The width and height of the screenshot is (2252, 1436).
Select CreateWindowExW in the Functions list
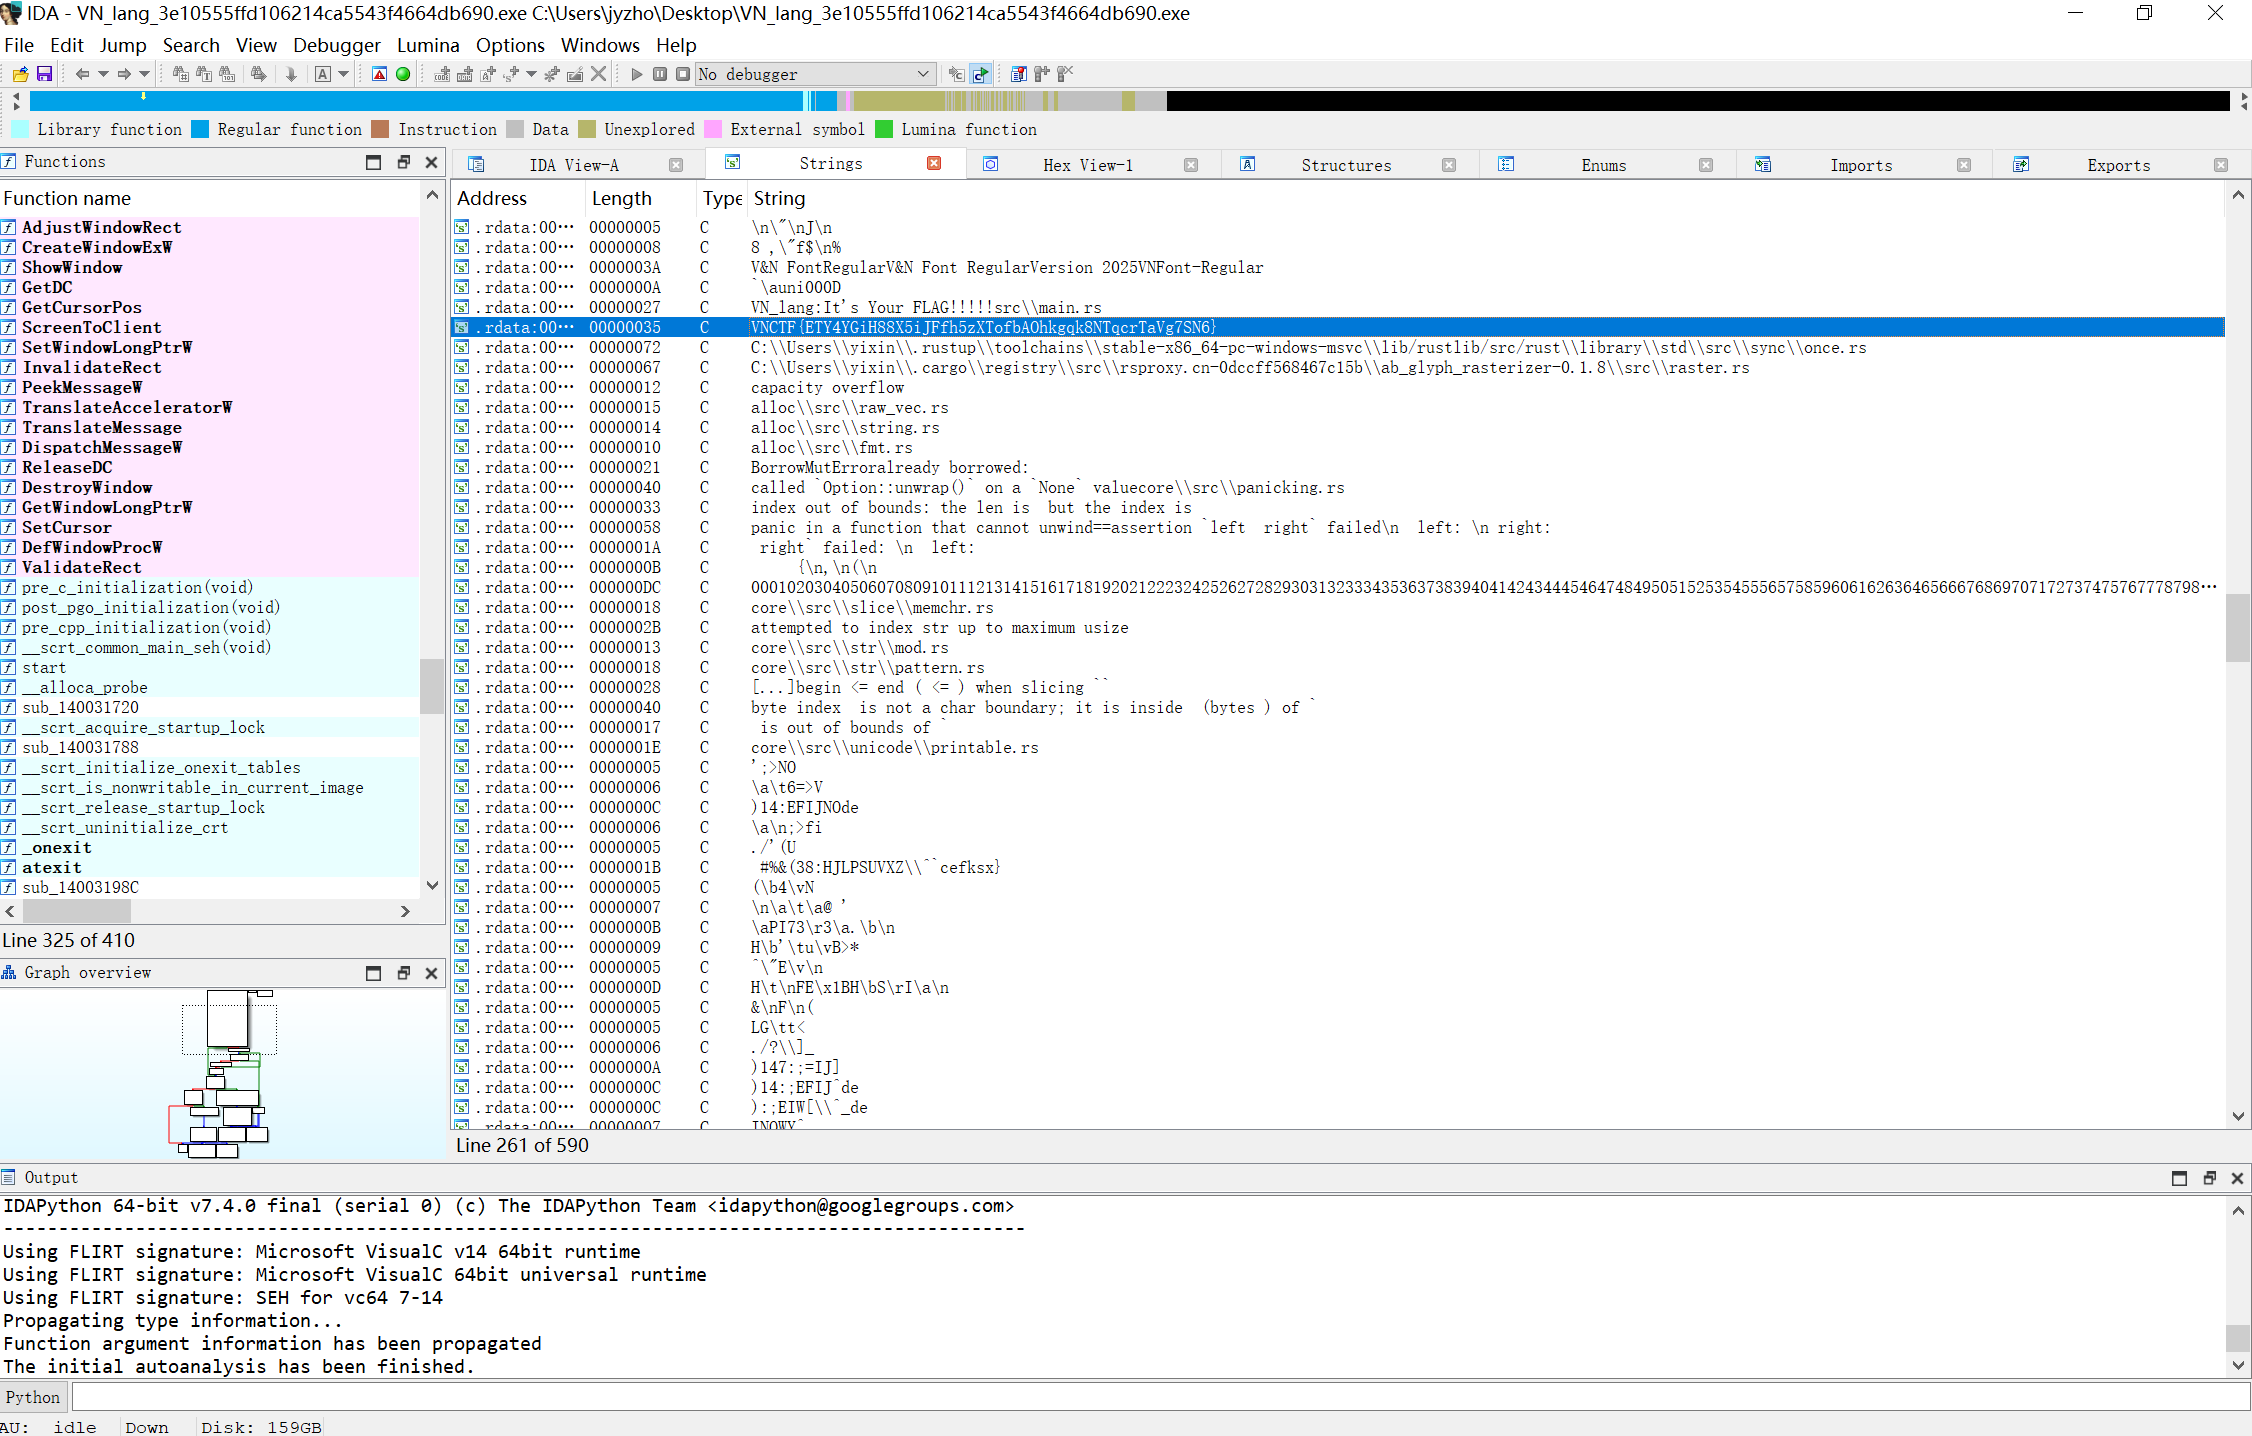210,247
